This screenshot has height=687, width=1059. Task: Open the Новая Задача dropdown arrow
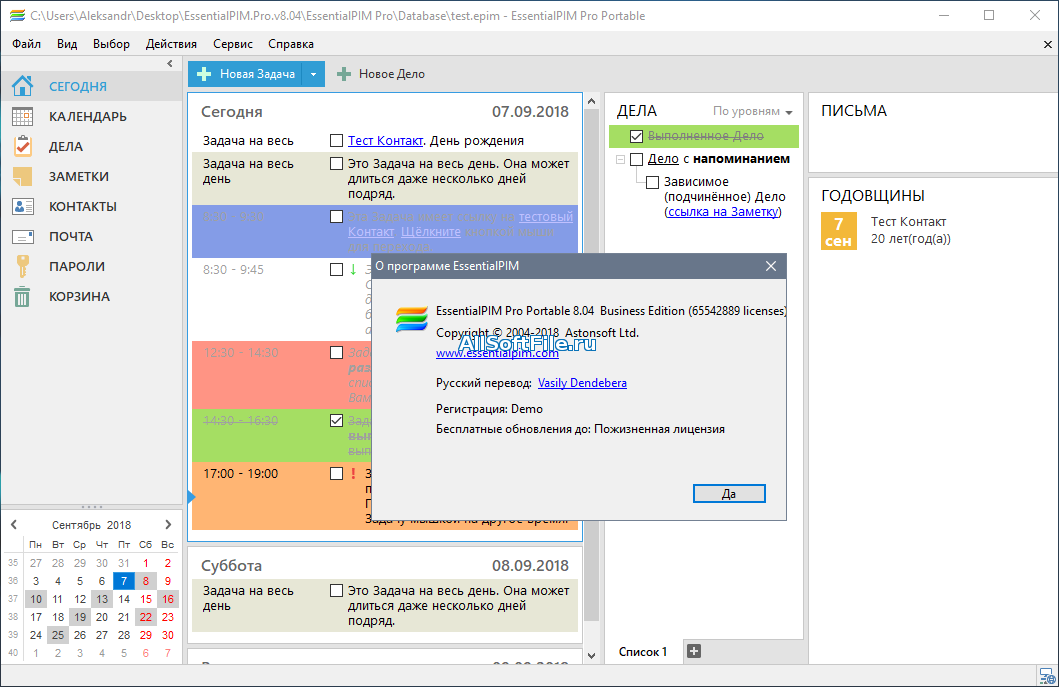[x=313, y=74]
